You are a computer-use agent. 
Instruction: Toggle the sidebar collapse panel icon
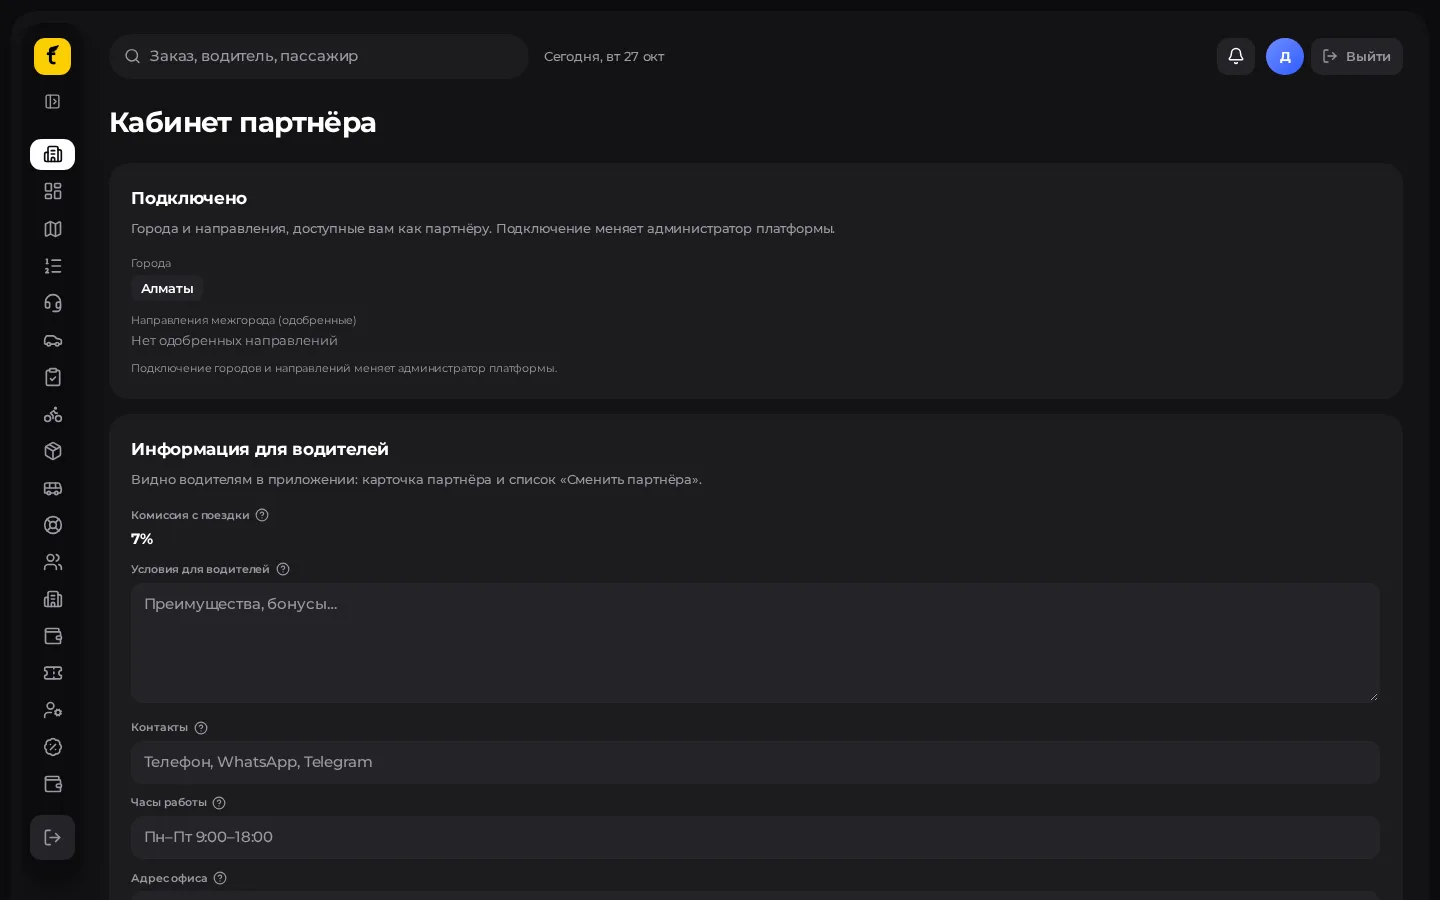click(x=53, y=102)
